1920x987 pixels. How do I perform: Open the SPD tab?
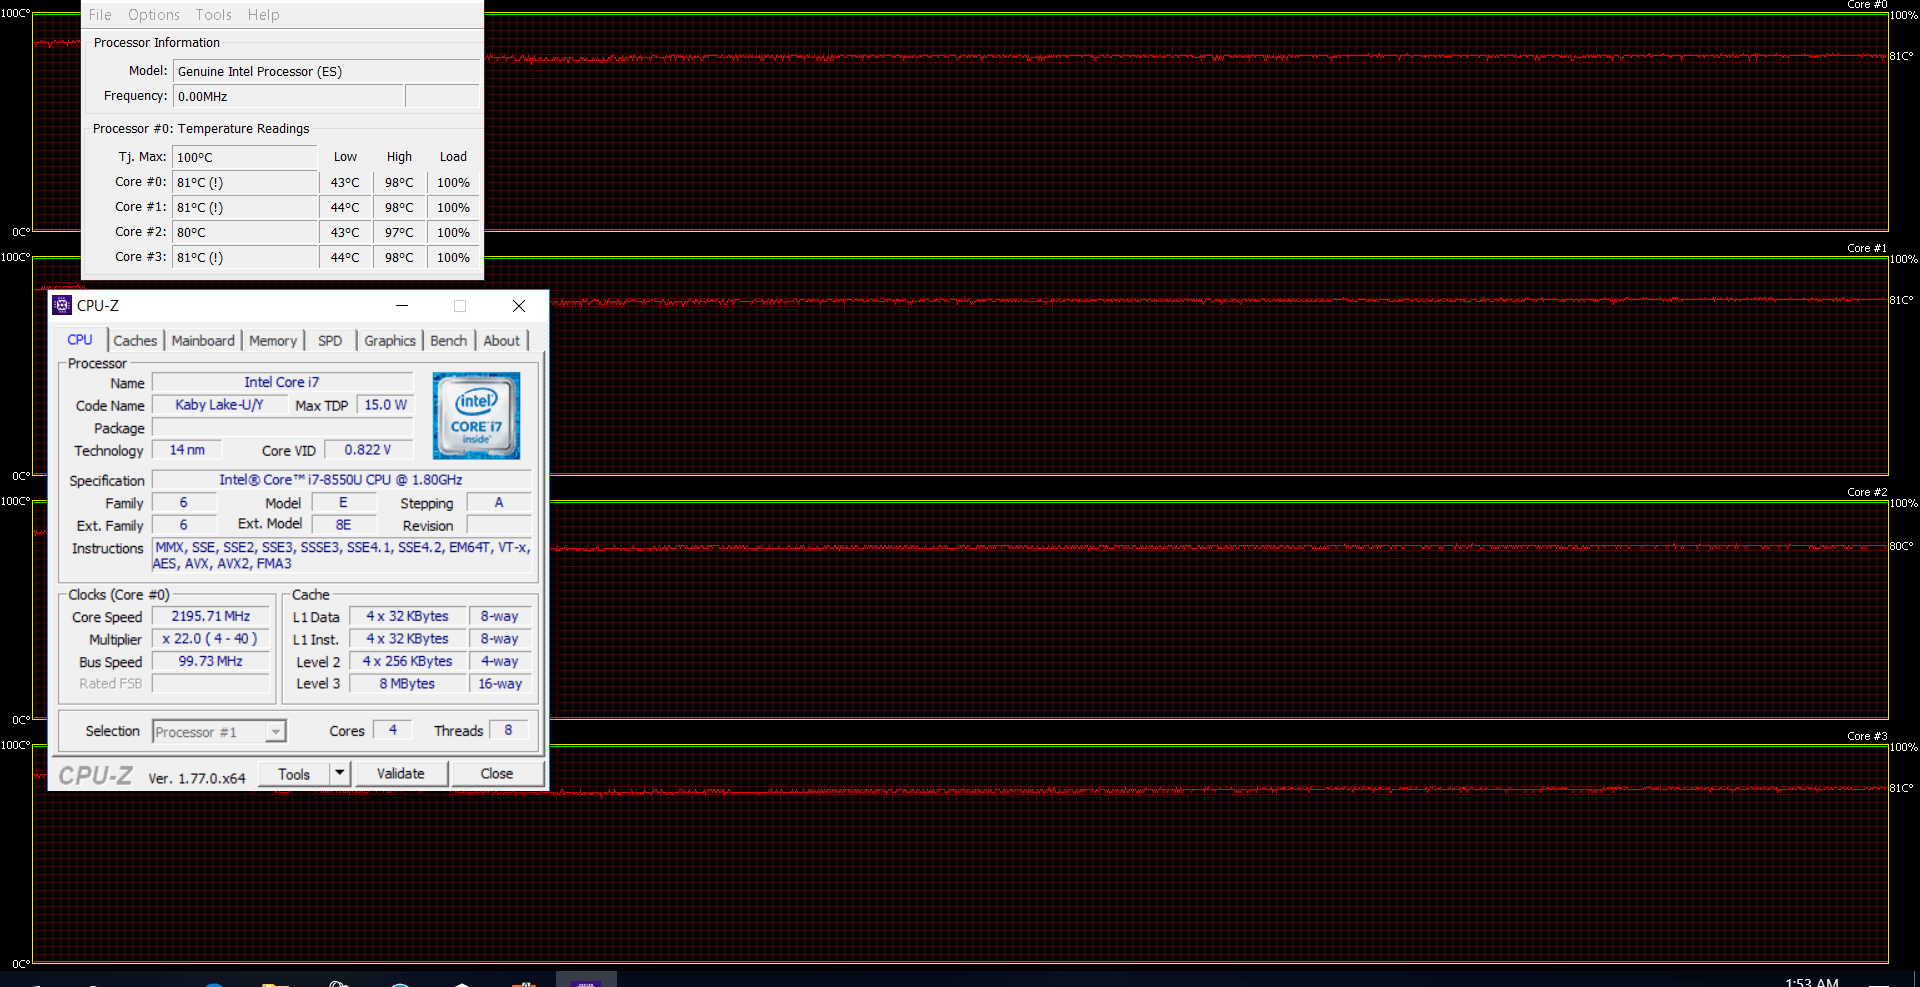click(x=330, y=341)
